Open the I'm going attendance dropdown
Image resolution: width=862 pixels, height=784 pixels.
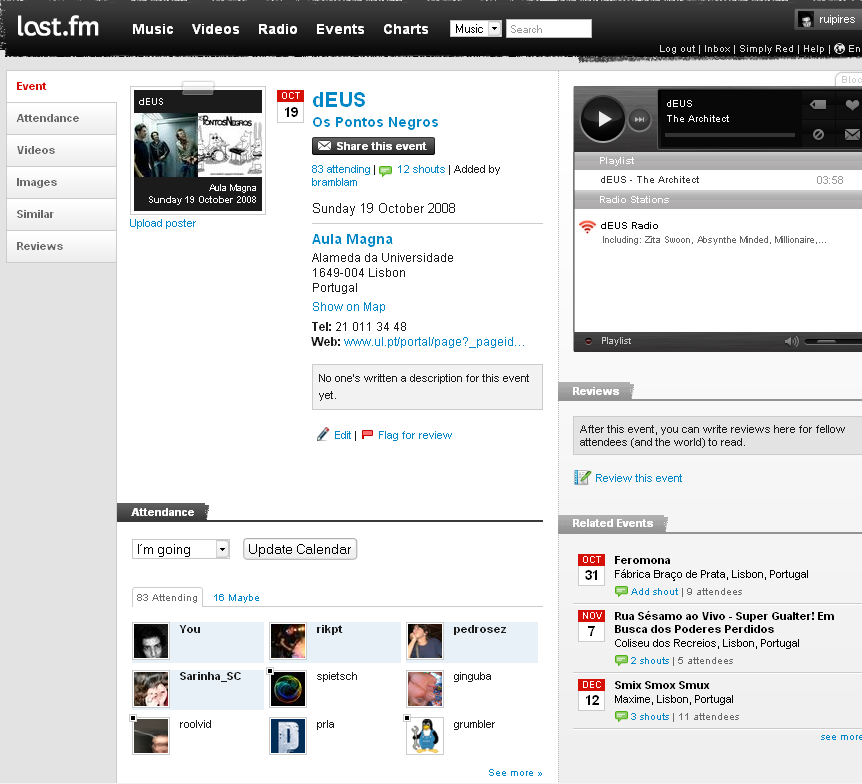(x=181, y=549)
